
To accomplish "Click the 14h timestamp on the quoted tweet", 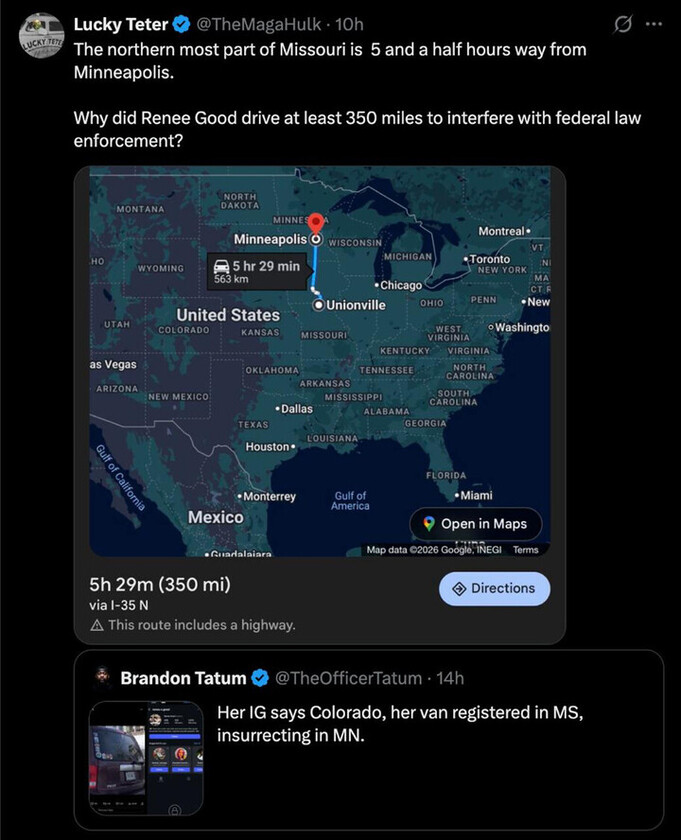I will click(450, 679).
